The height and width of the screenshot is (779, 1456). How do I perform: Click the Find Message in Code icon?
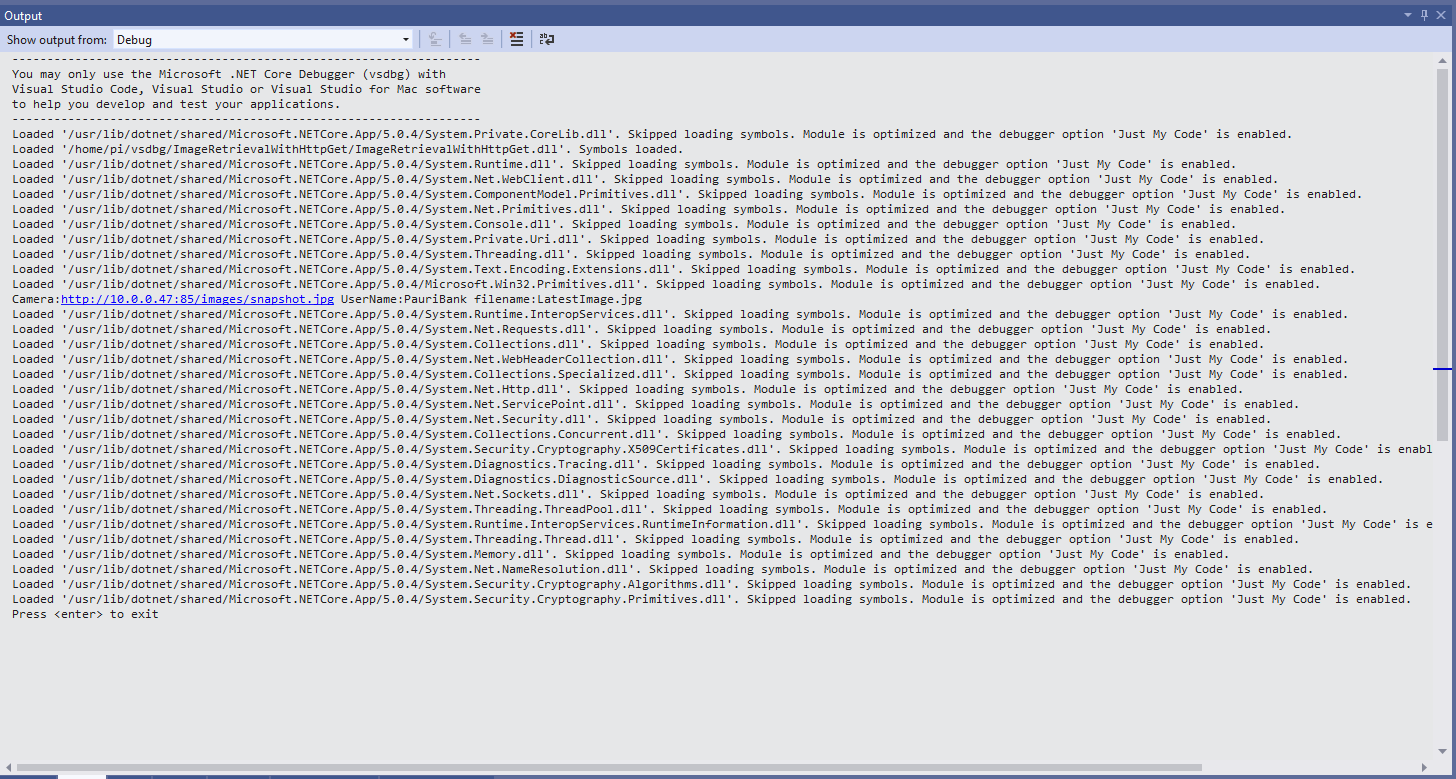click(x=435, y=40)
